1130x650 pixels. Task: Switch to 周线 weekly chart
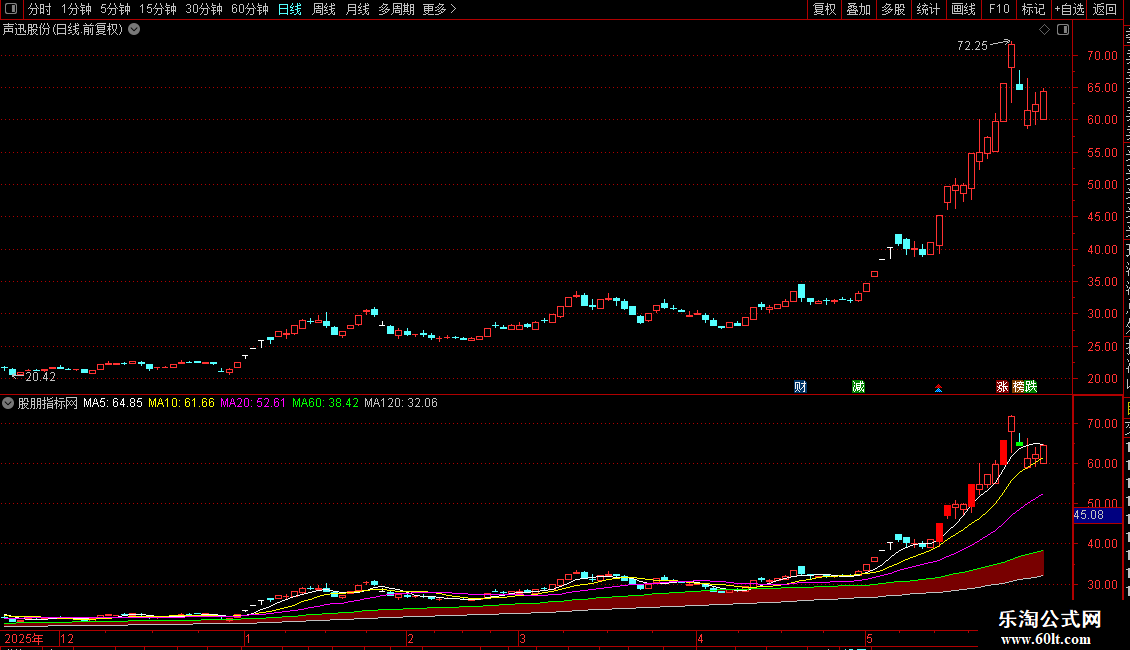[x=324, y=9]
